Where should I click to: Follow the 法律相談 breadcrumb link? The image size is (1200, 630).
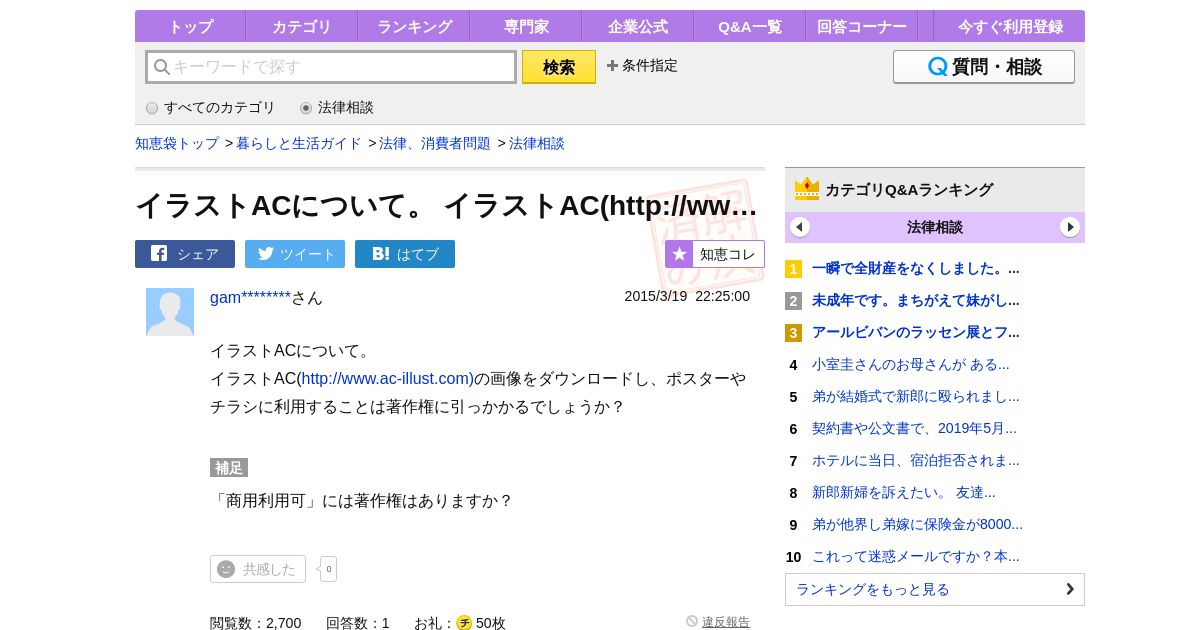coord(537,143)
